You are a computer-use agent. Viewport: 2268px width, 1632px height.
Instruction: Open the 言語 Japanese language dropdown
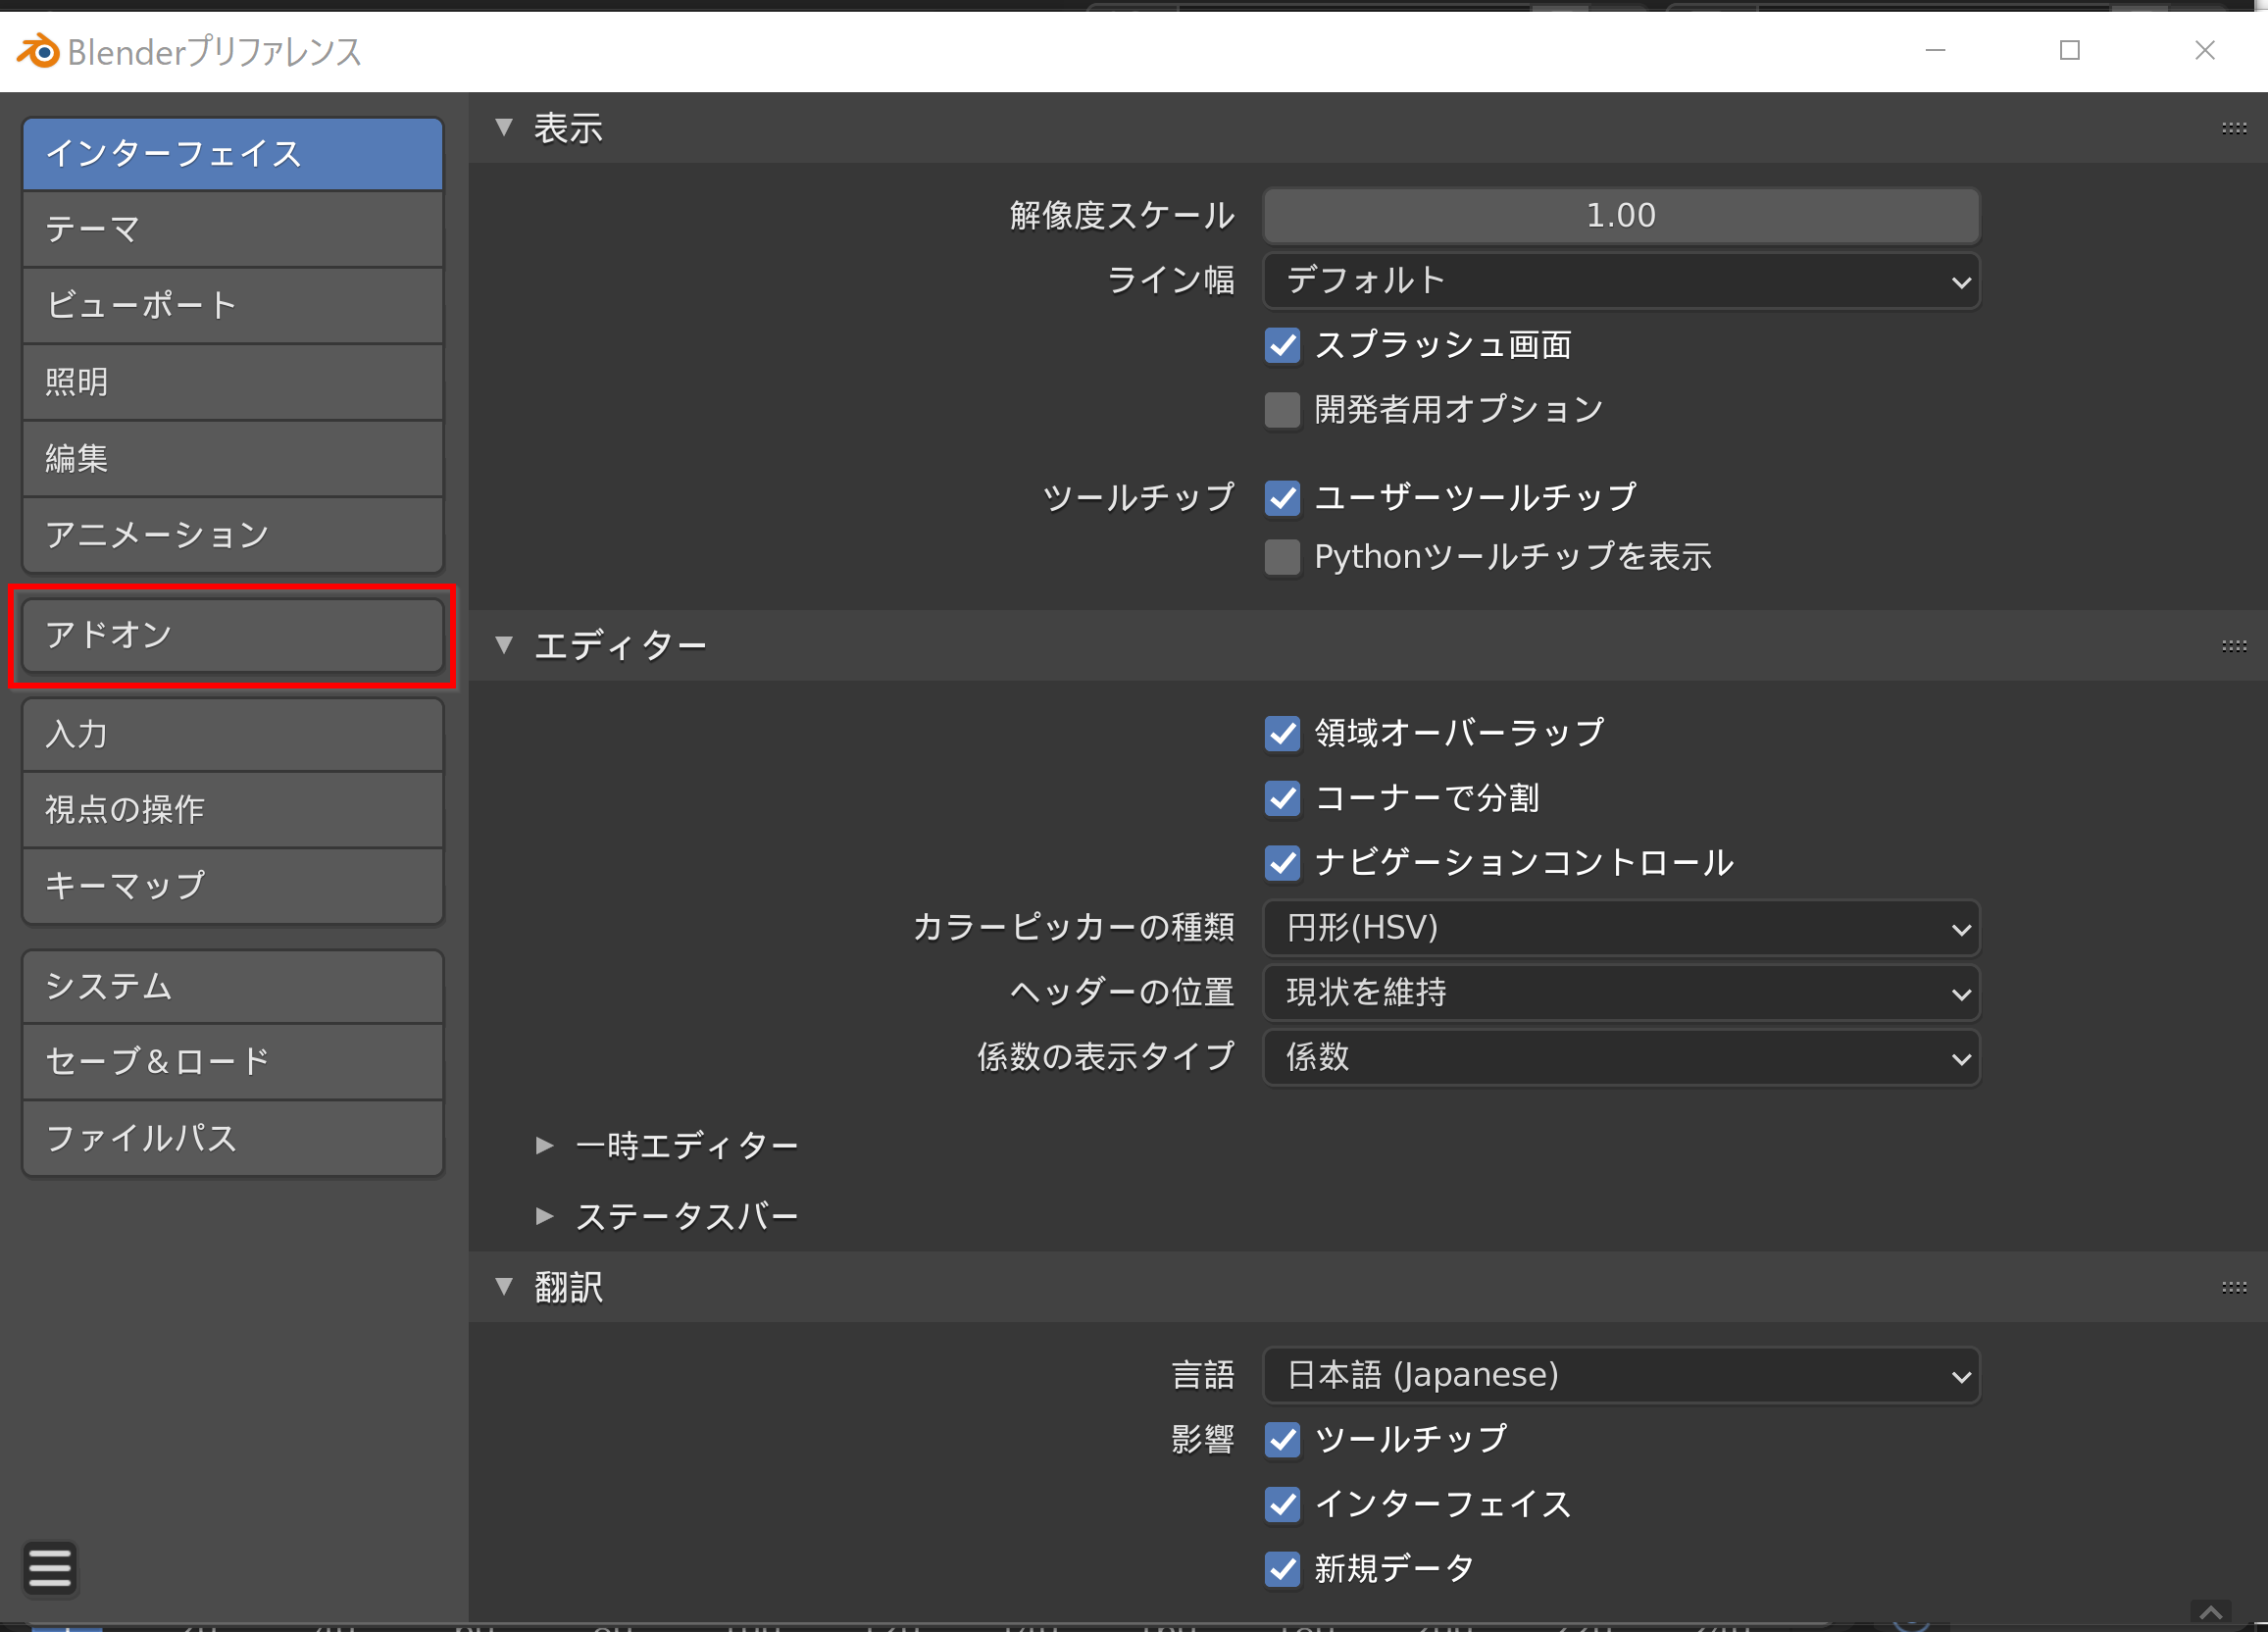(x=1620, y=1375)
